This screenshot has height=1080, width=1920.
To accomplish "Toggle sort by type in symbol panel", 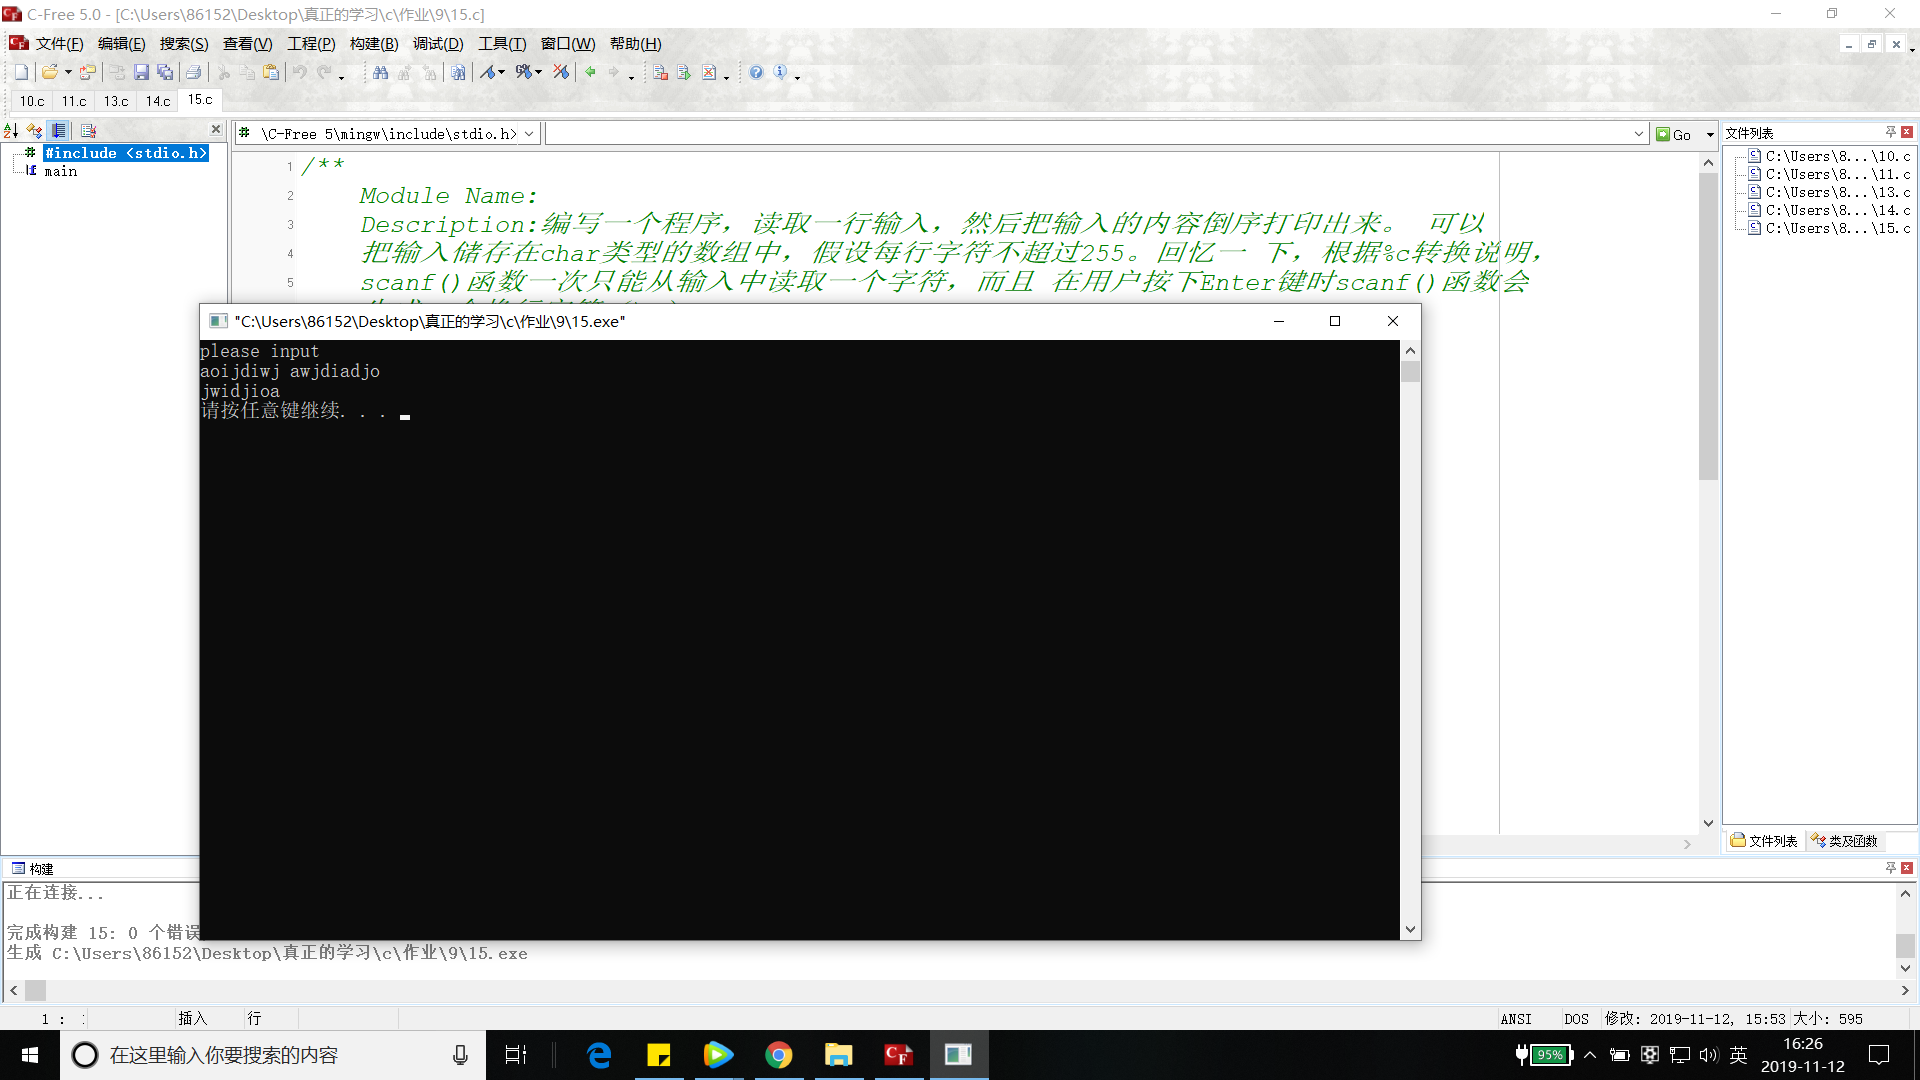I will [35, 130].
